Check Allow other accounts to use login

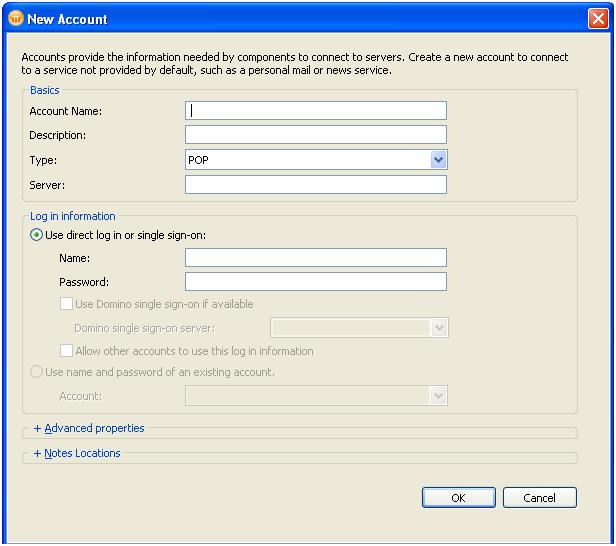coord(66,350)
